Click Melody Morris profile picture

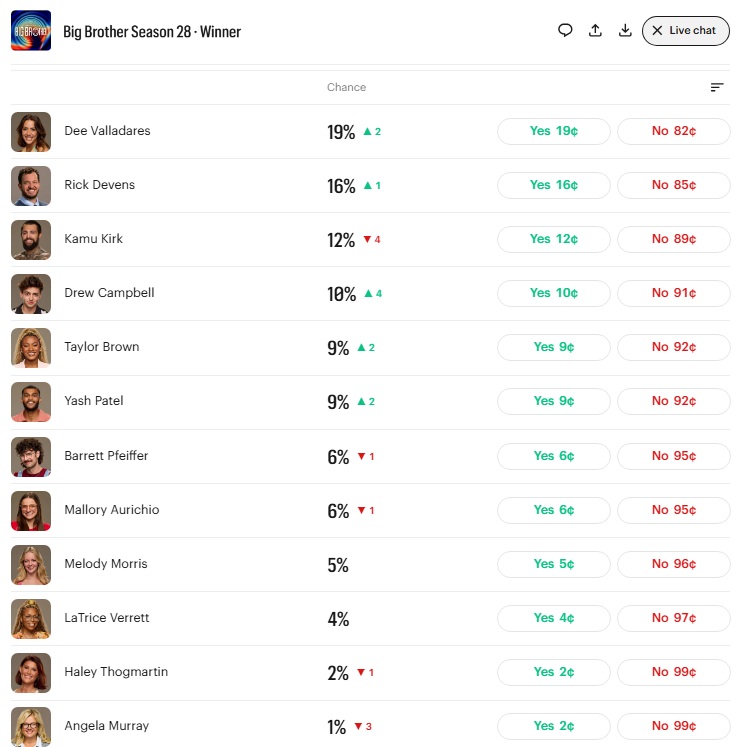coord(31,565)
